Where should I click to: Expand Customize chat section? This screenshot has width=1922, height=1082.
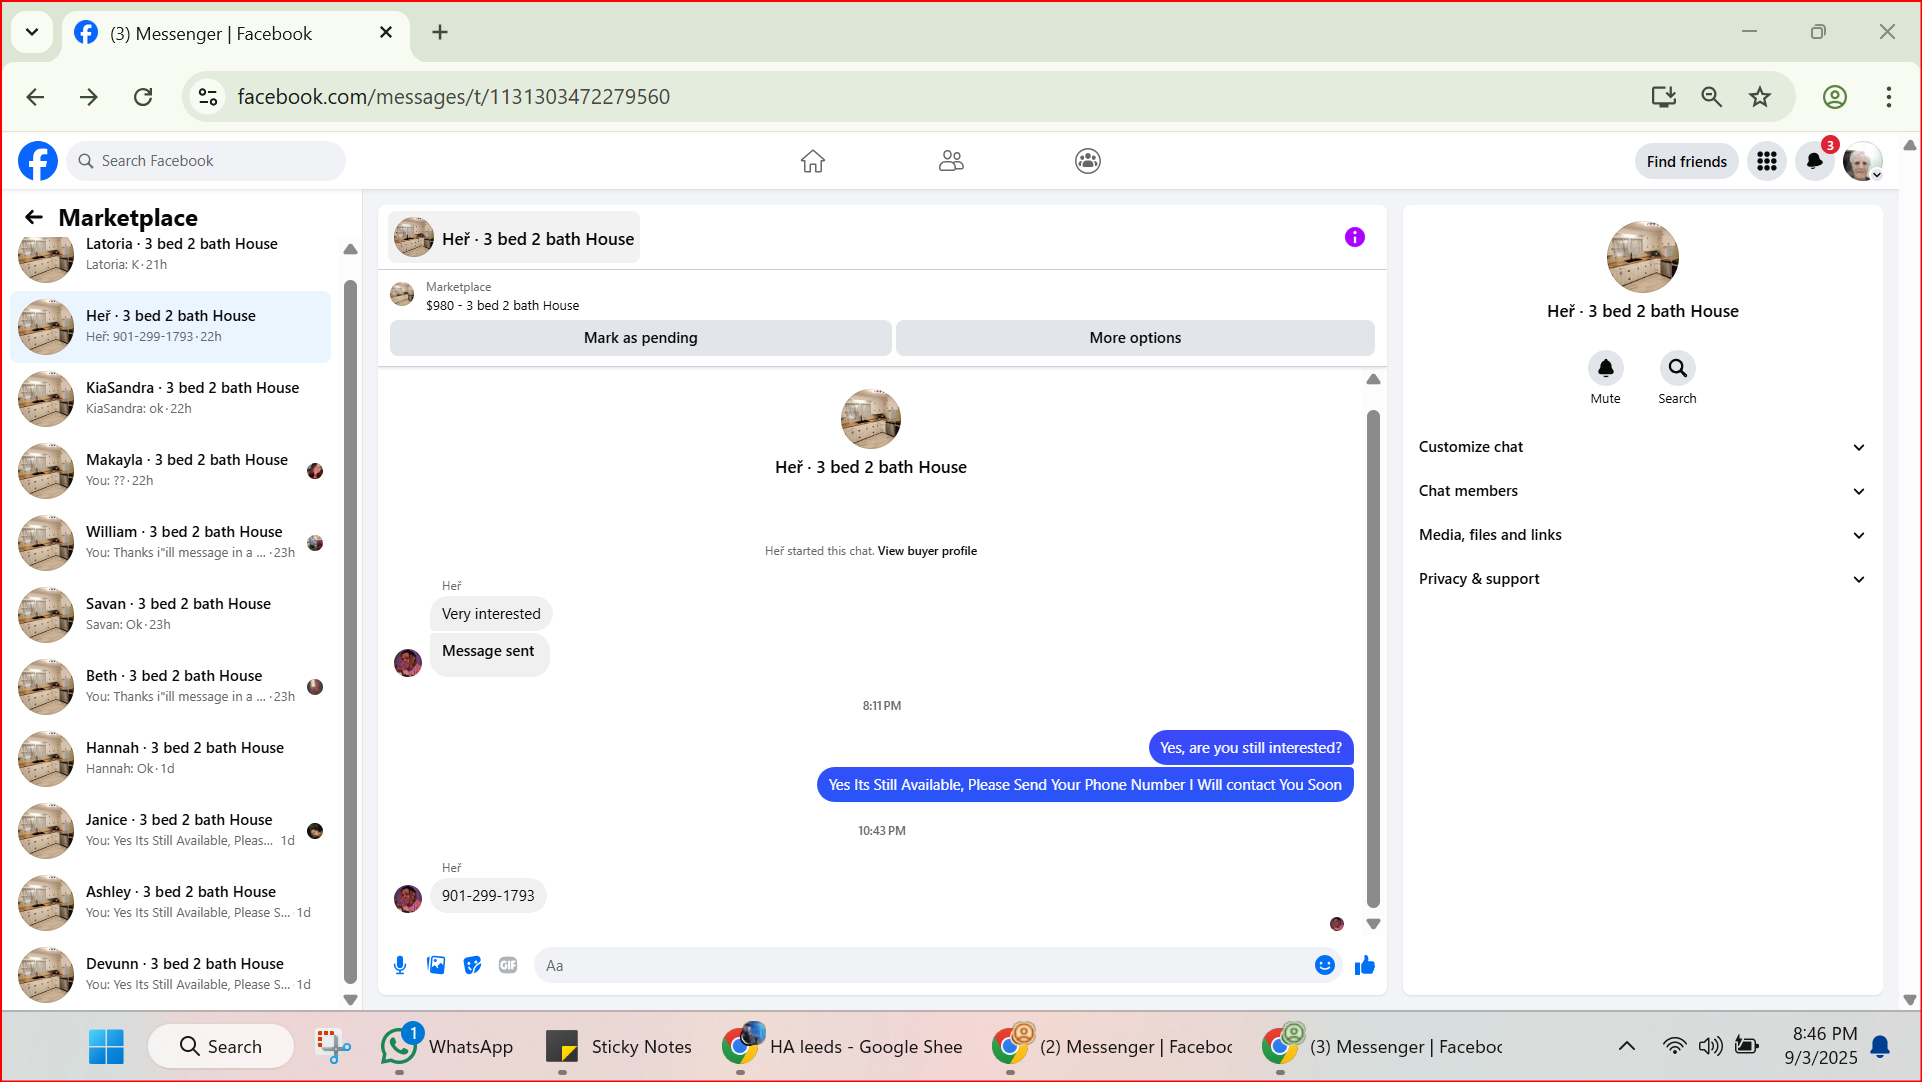1642,447
